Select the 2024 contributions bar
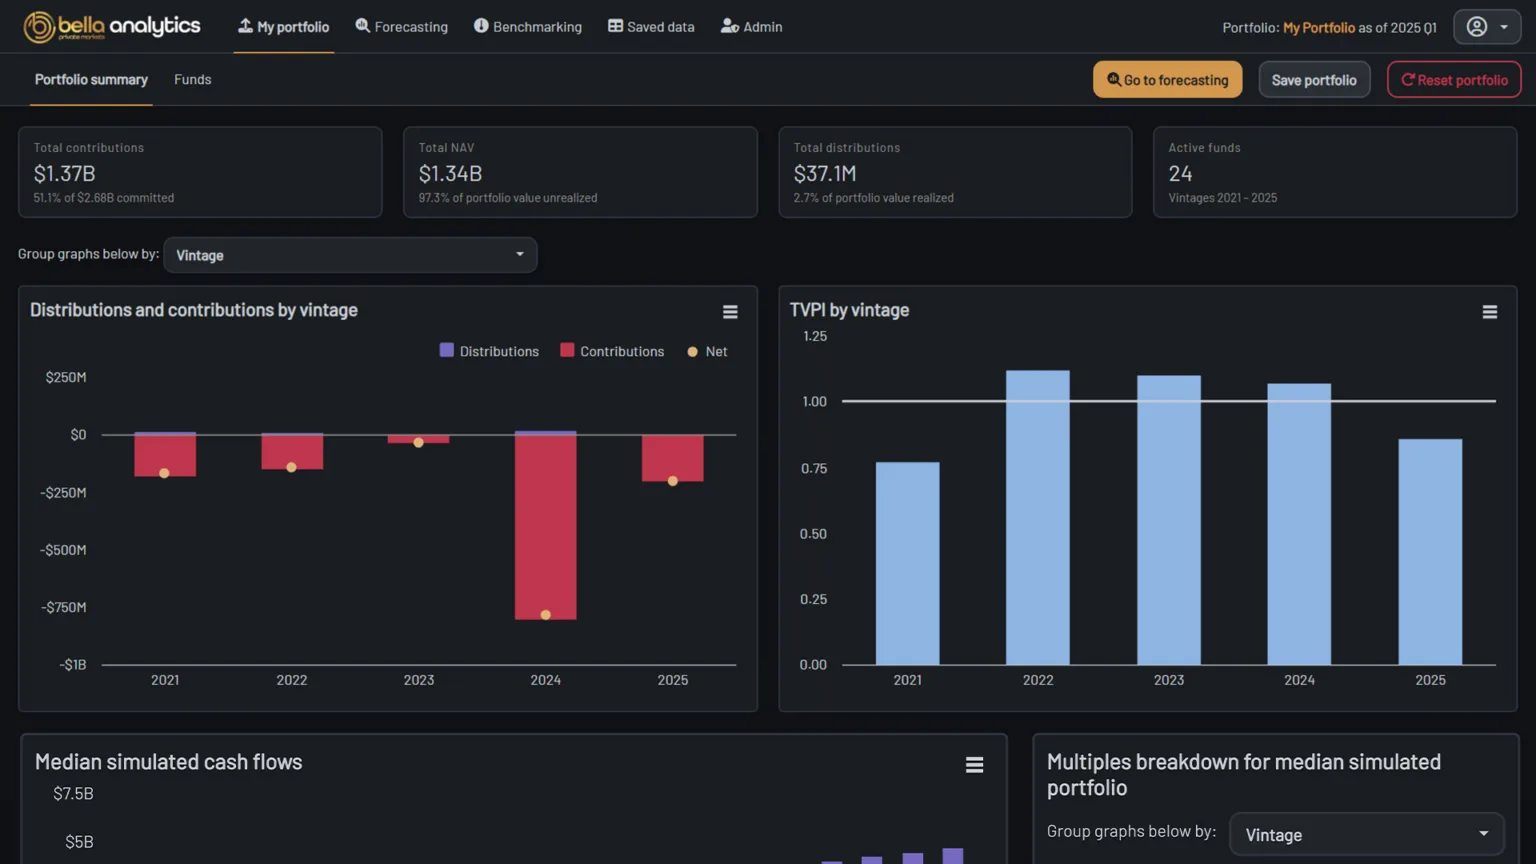The height and width of the screenshot is (864, 1536). coord(545,527)
